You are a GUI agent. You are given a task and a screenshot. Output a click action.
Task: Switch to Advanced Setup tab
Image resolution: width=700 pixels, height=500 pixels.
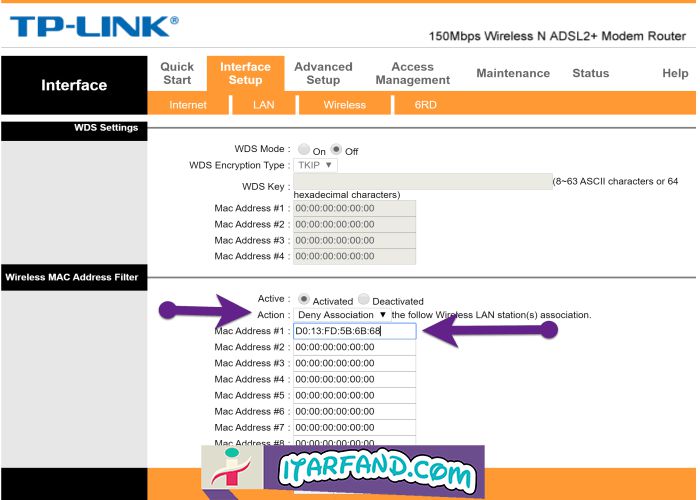[x=323, y=73]
